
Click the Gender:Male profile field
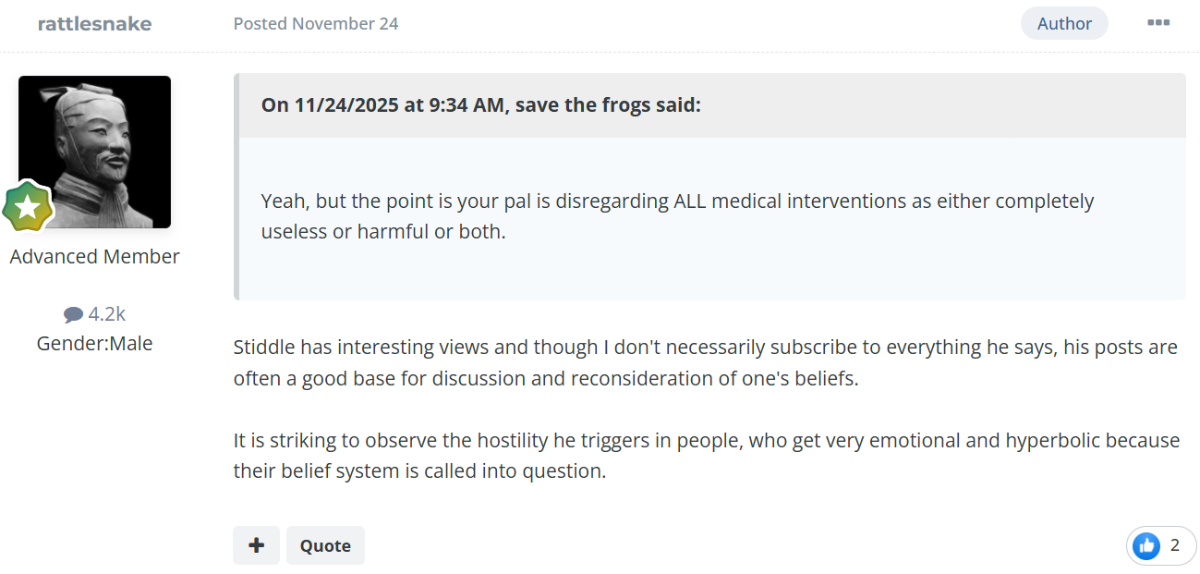tap(95, 343)
